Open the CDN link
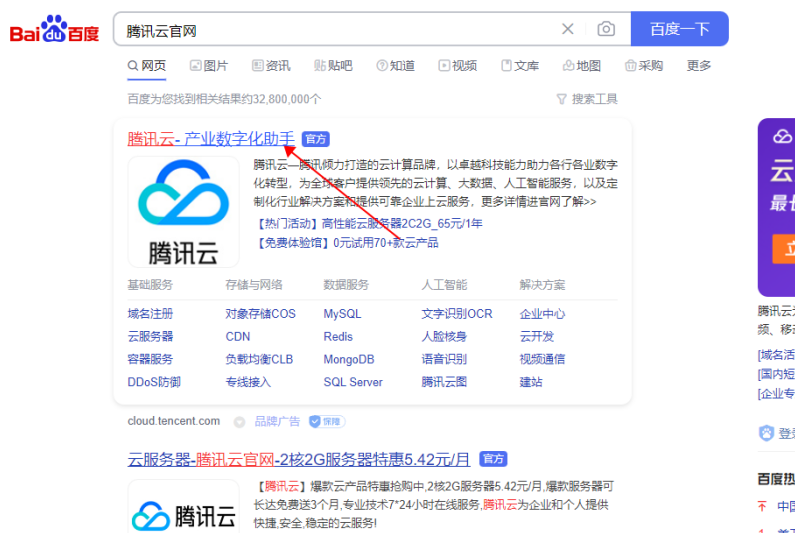This screenshot has height=533, width=795. click(238, 337)
